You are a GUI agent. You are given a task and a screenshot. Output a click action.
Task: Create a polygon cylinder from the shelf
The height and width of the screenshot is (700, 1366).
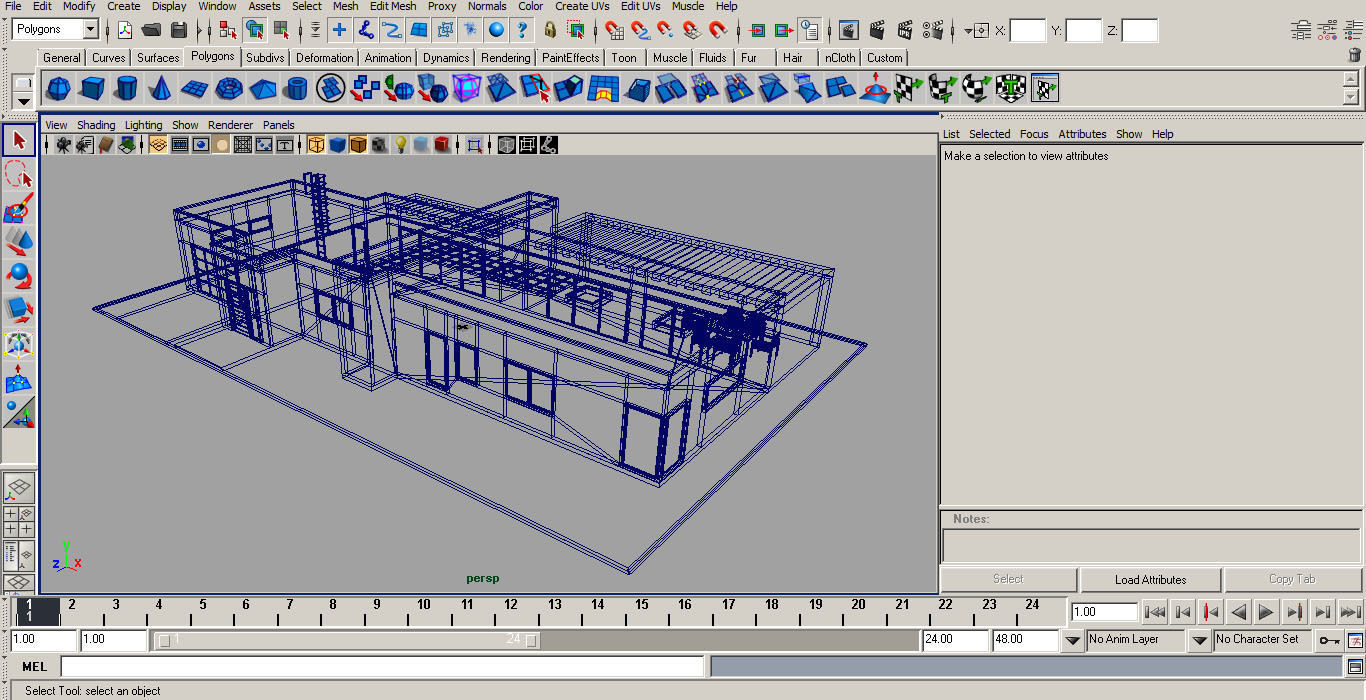127,88
